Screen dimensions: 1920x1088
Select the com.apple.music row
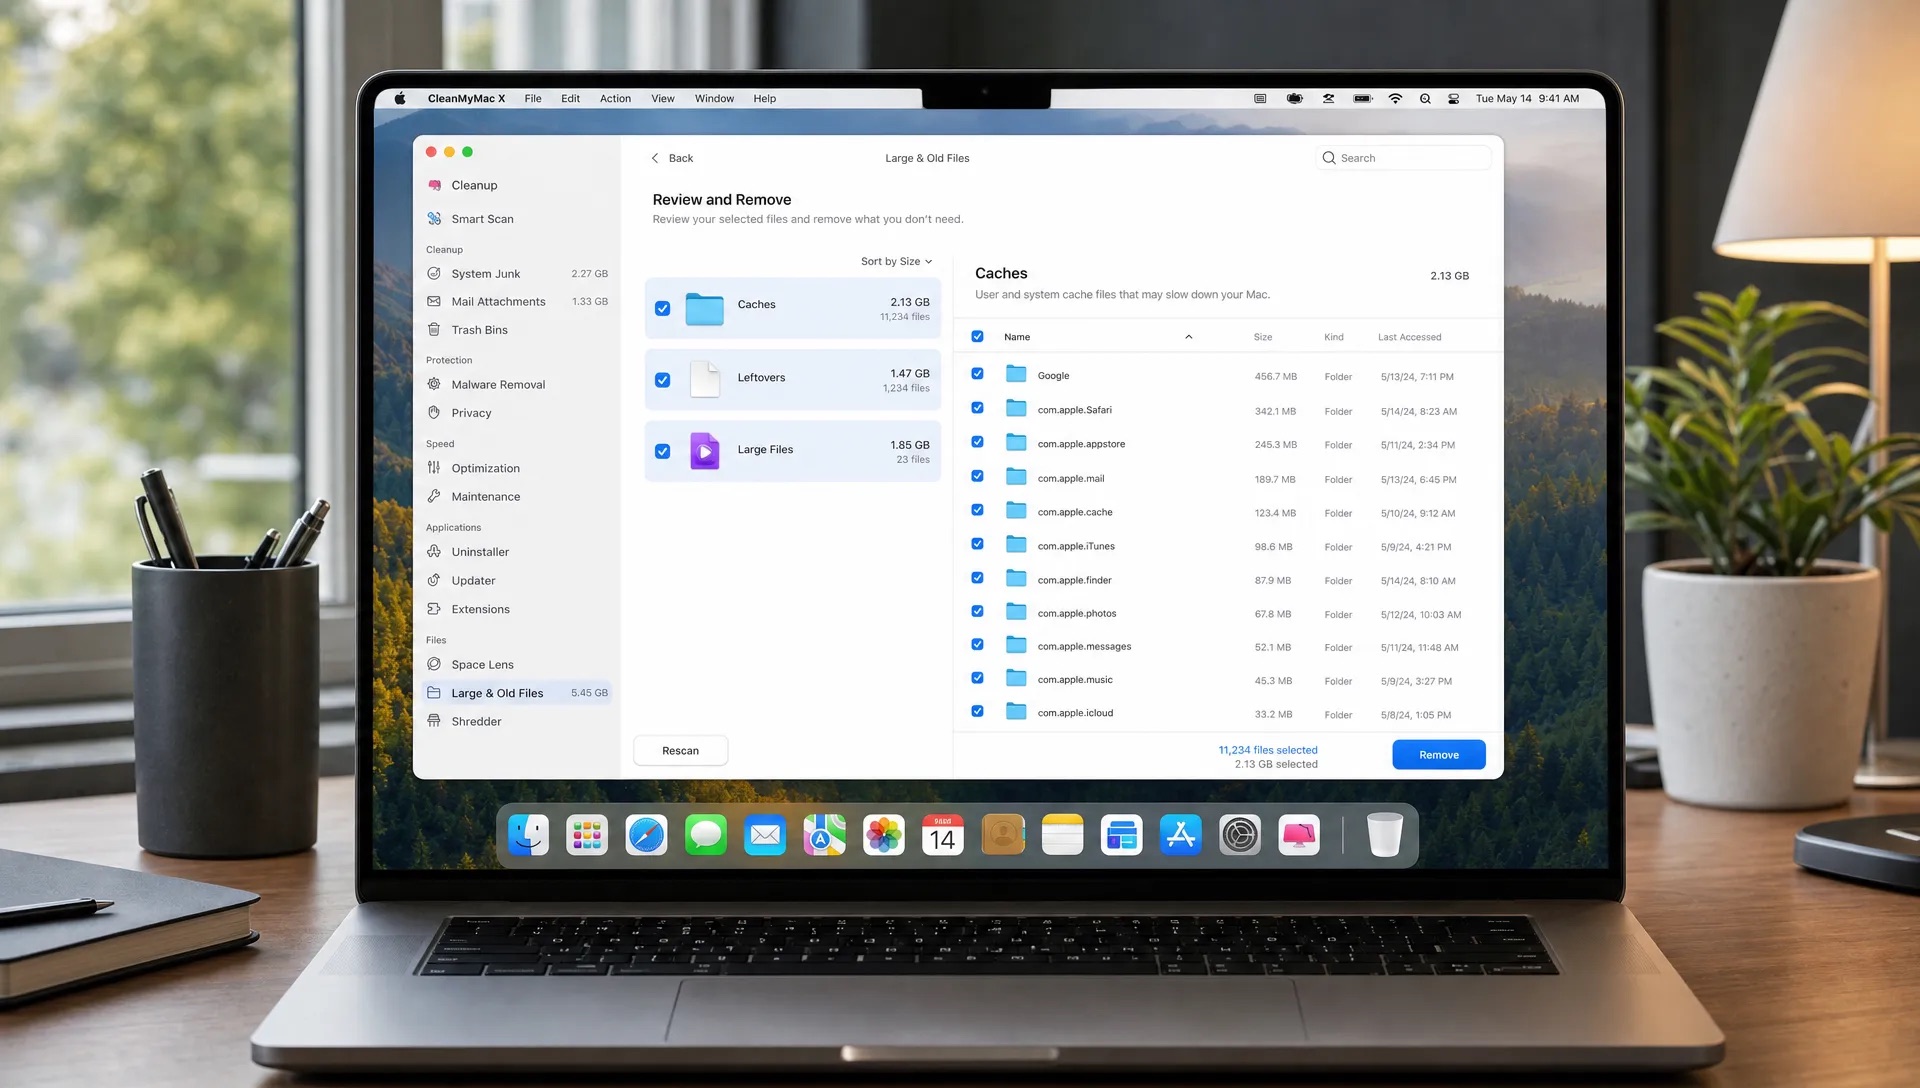click(1227, 680)
